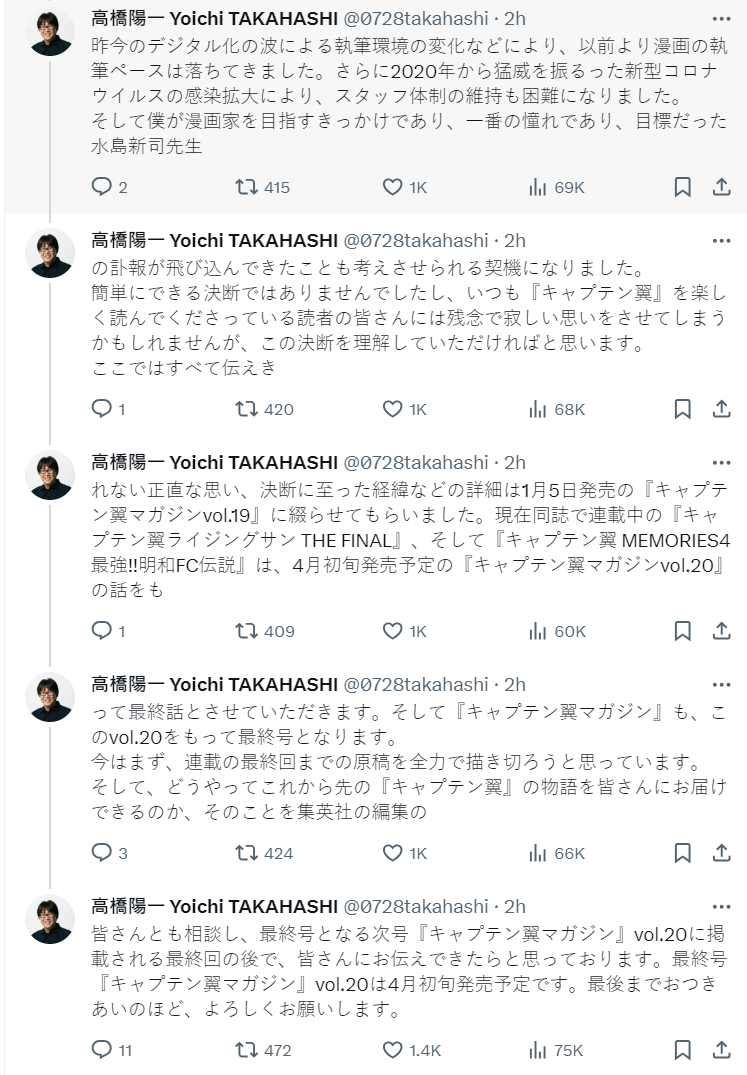Open more options on the last tweet
The width and height of the screenshot is (747, 1075).
point(721,906)
